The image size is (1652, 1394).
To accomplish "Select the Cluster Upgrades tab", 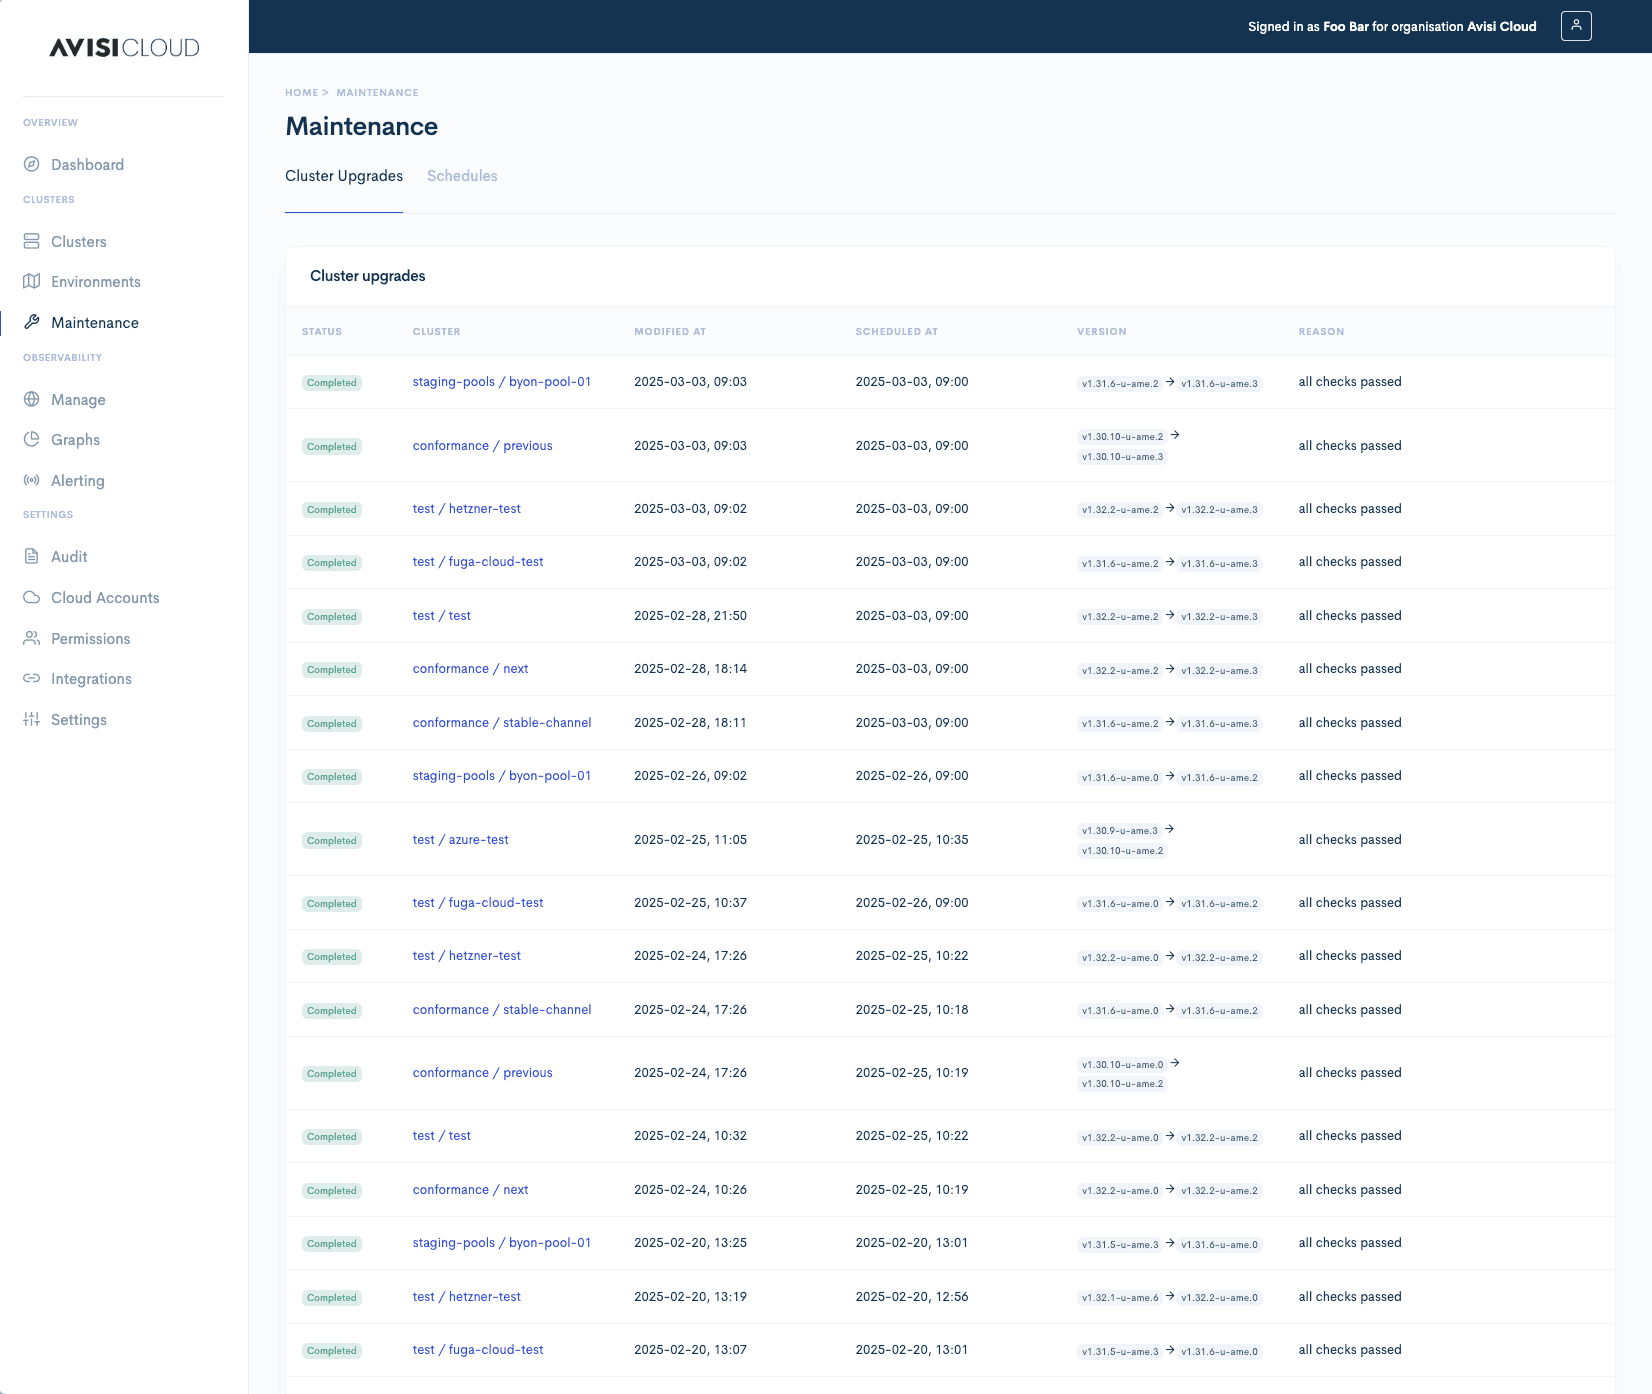I will click(x=343, y=176).
